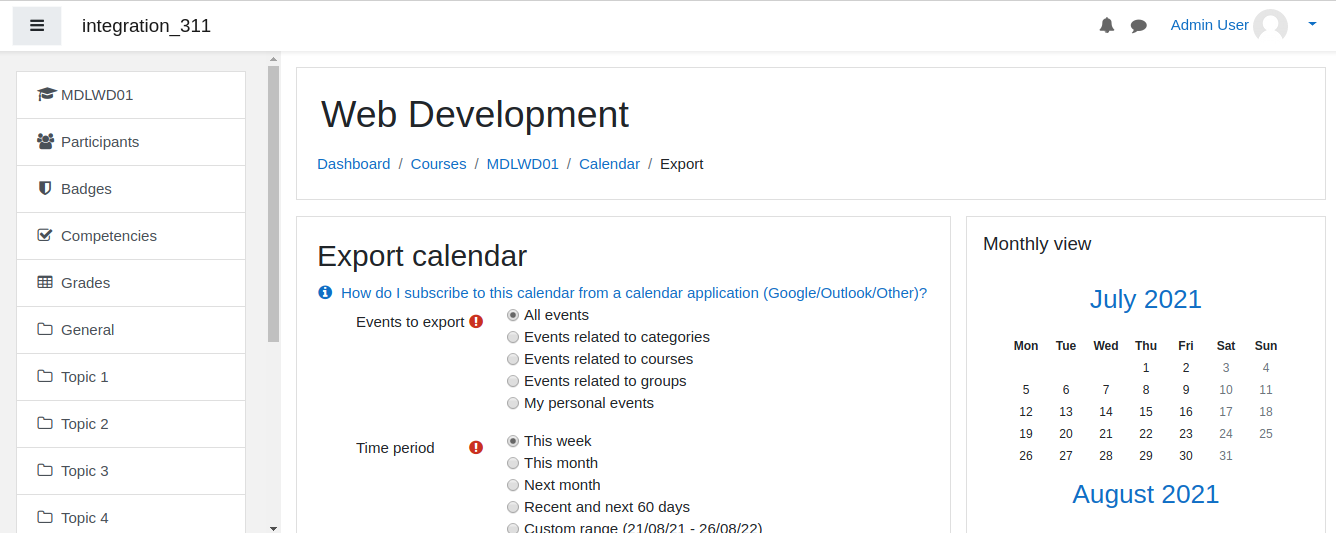
Task: Select July 31 in monthly view
Action: (1226, 456)
